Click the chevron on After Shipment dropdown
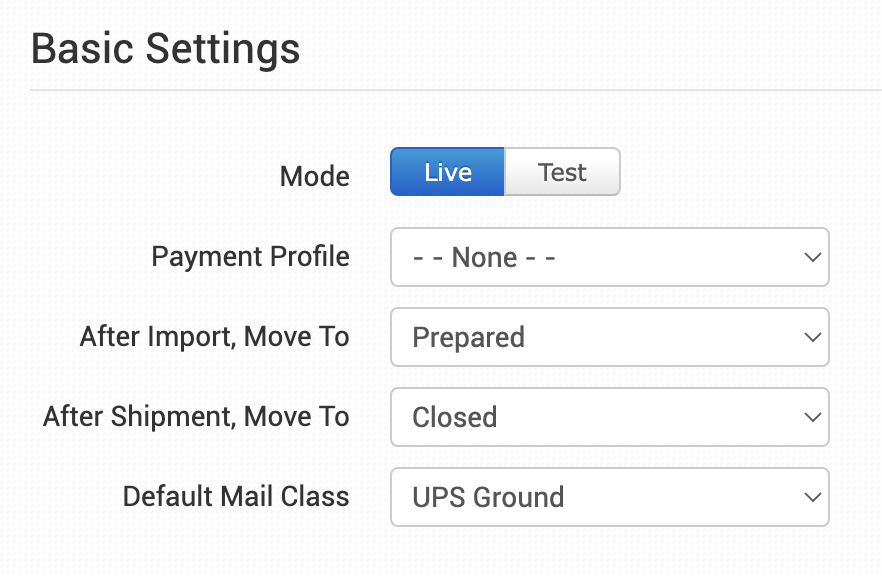 pos(812,417)
